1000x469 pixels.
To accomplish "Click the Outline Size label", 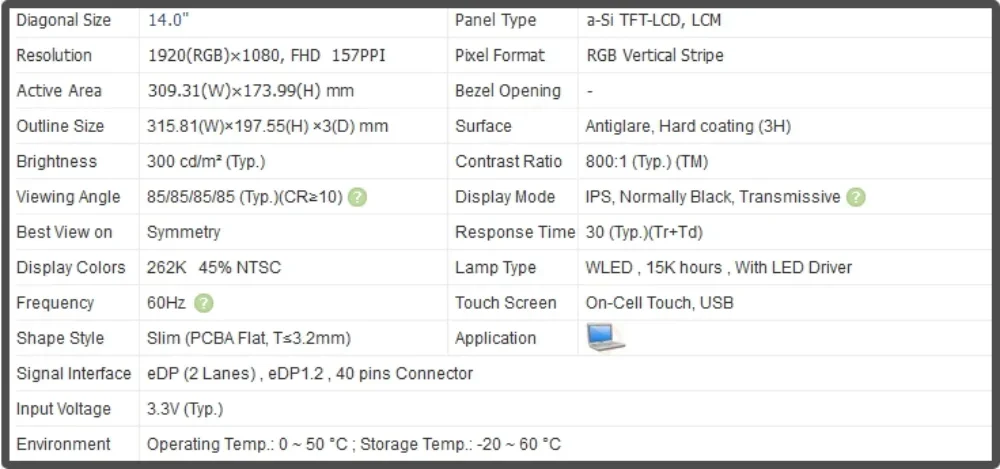I will (x=60, y=126).
